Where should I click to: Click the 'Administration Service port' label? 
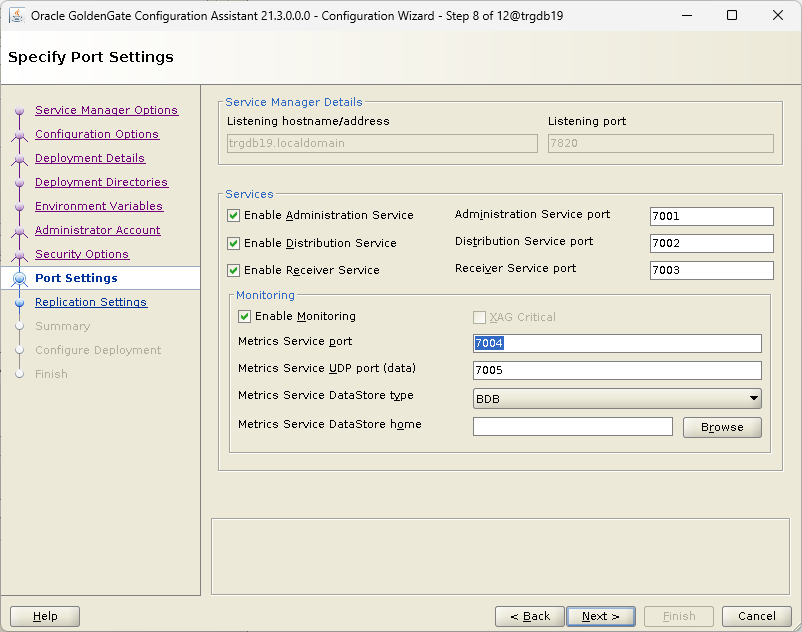[x=532, y=214]
